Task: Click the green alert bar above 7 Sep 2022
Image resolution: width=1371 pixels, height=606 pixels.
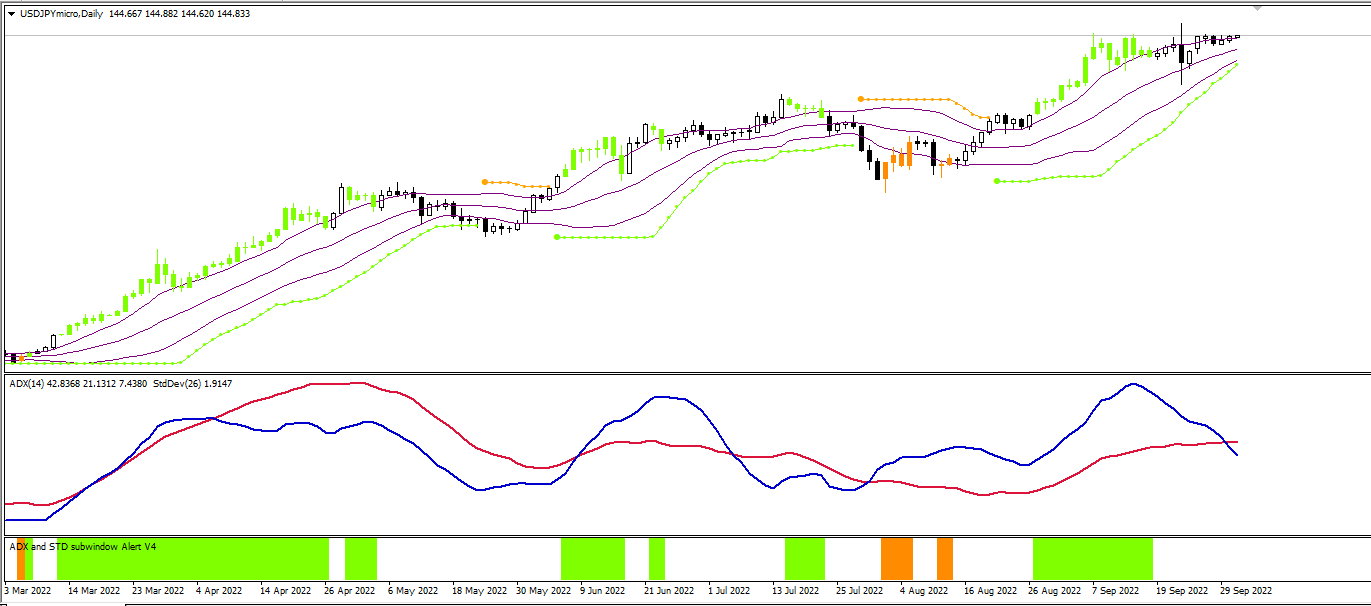Action: [x=1093, y=558]
